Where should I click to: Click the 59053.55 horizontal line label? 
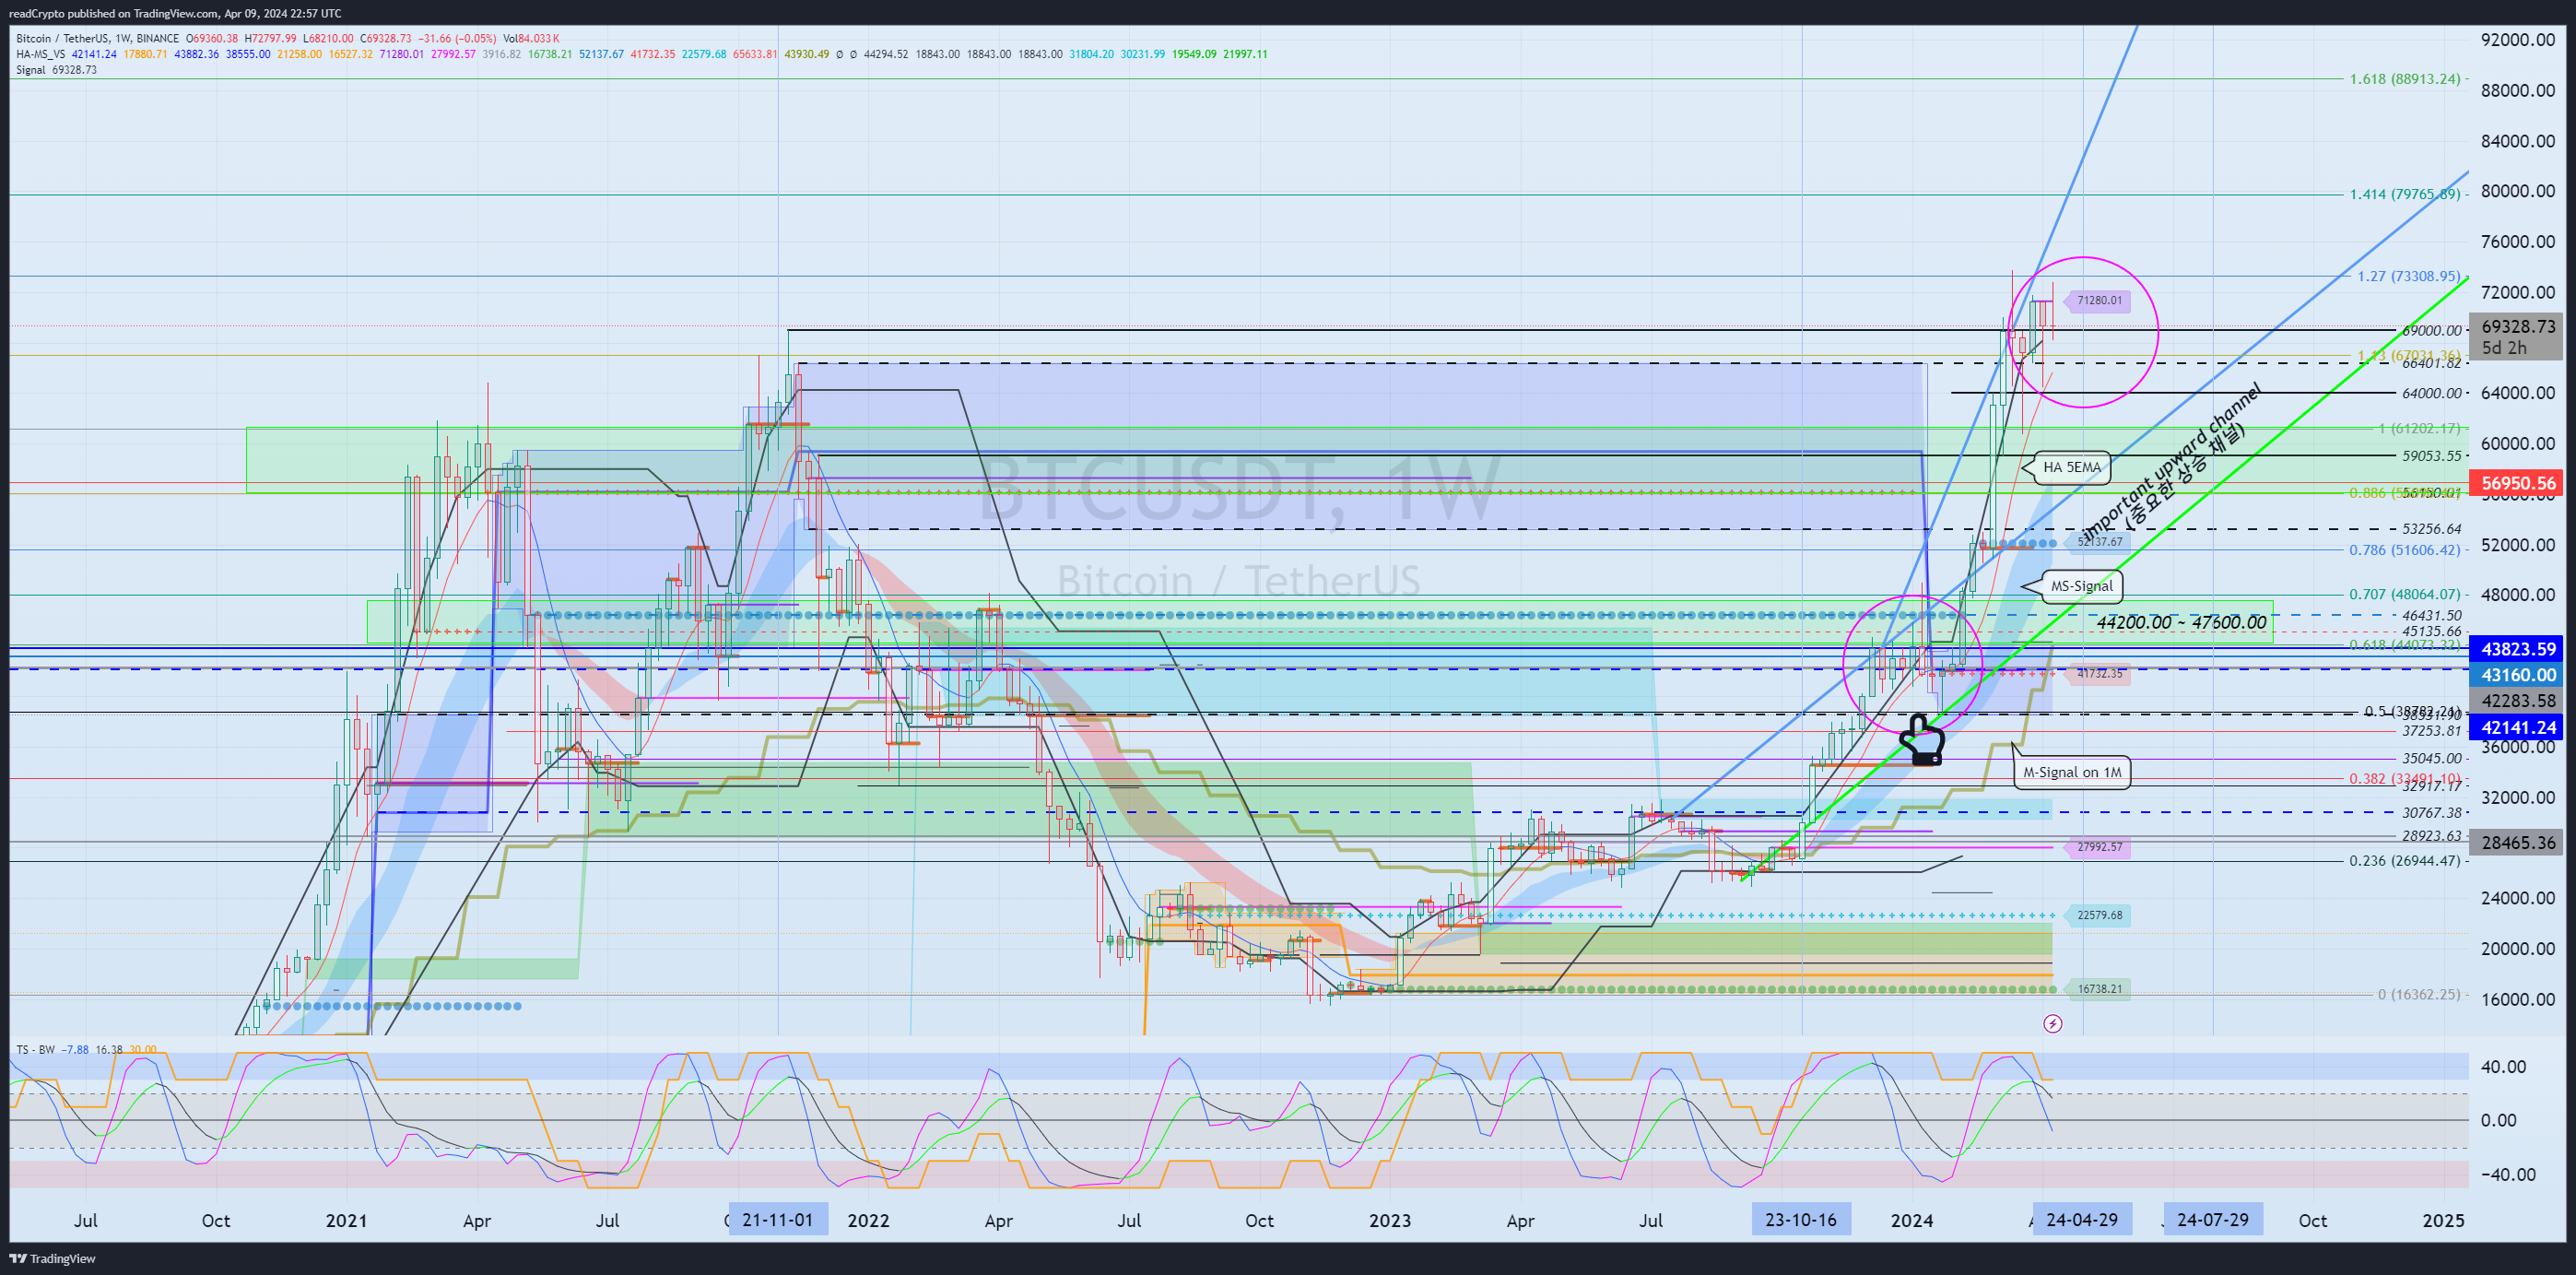[2432, 456]
